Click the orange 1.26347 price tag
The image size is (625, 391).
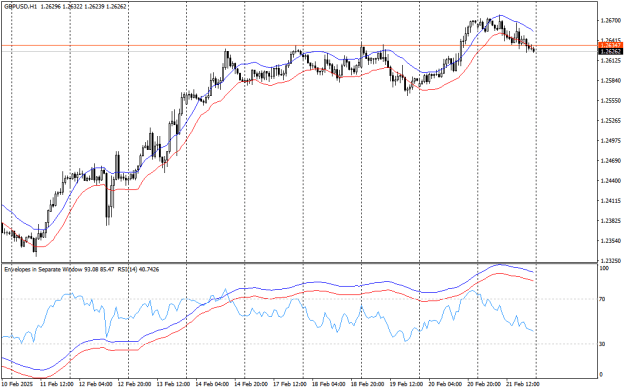(x=610, y=45)
